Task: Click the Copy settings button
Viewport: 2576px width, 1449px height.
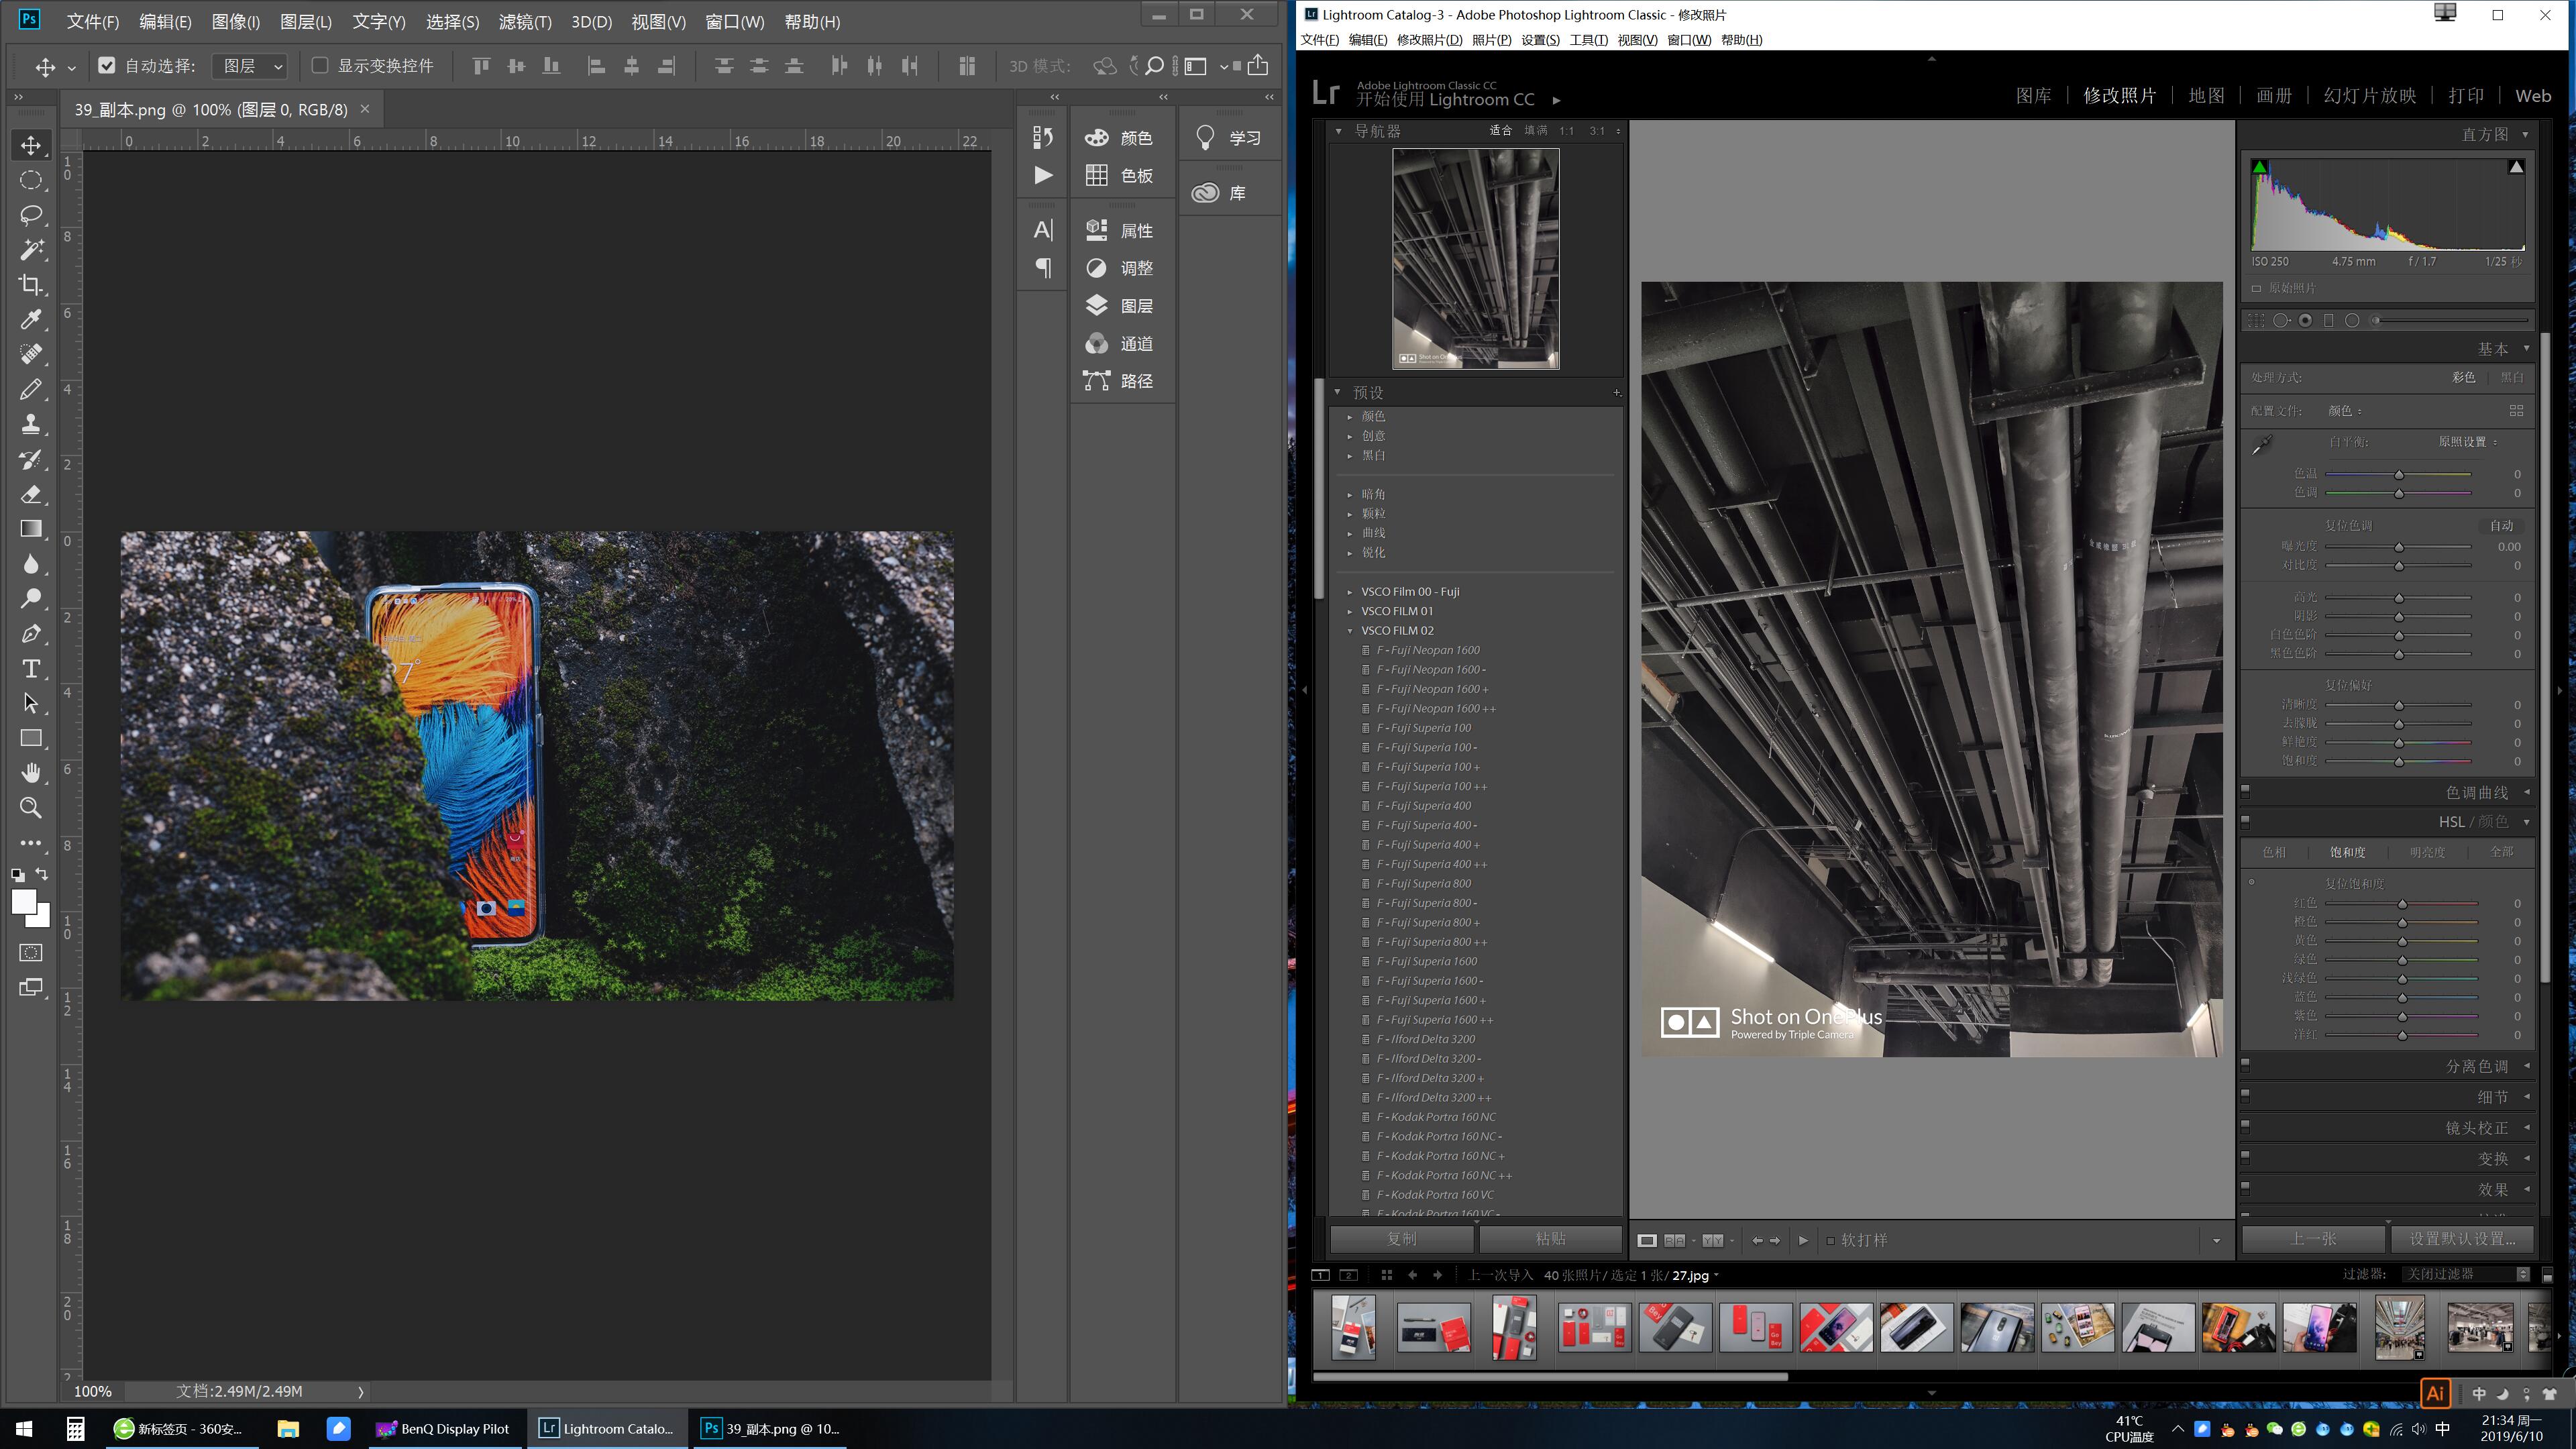Action: pyautogui.click(x=1401, y=1239)
